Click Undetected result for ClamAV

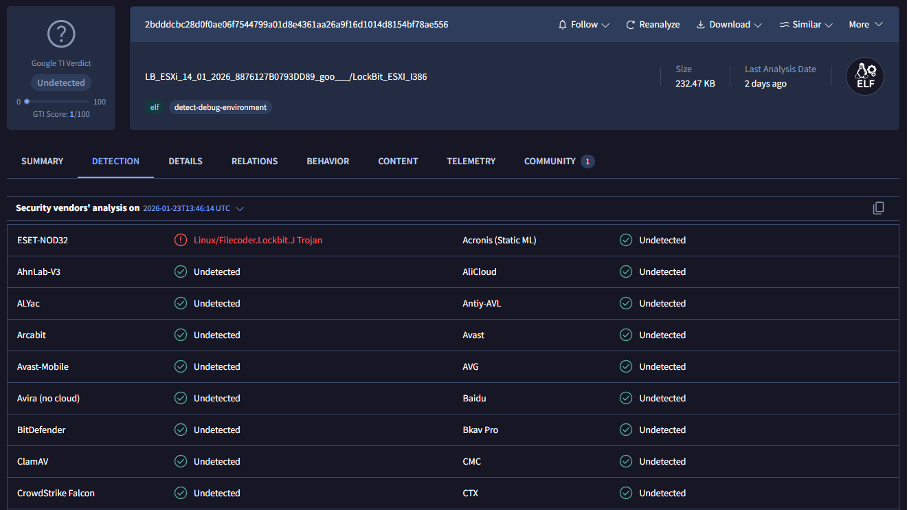pos(217,461)
